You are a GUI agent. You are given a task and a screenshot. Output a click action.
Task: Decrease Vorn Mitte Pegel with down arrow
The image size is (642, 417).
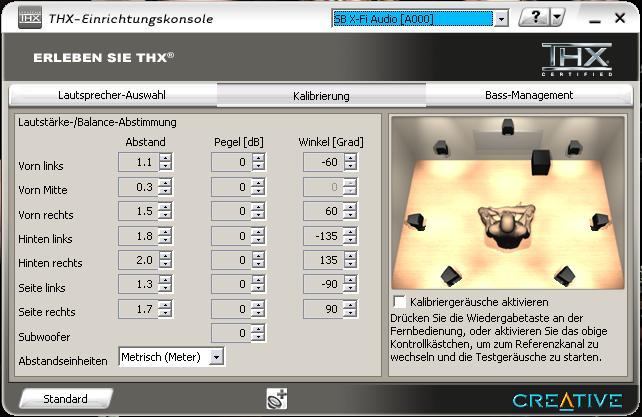click(258, 191)
